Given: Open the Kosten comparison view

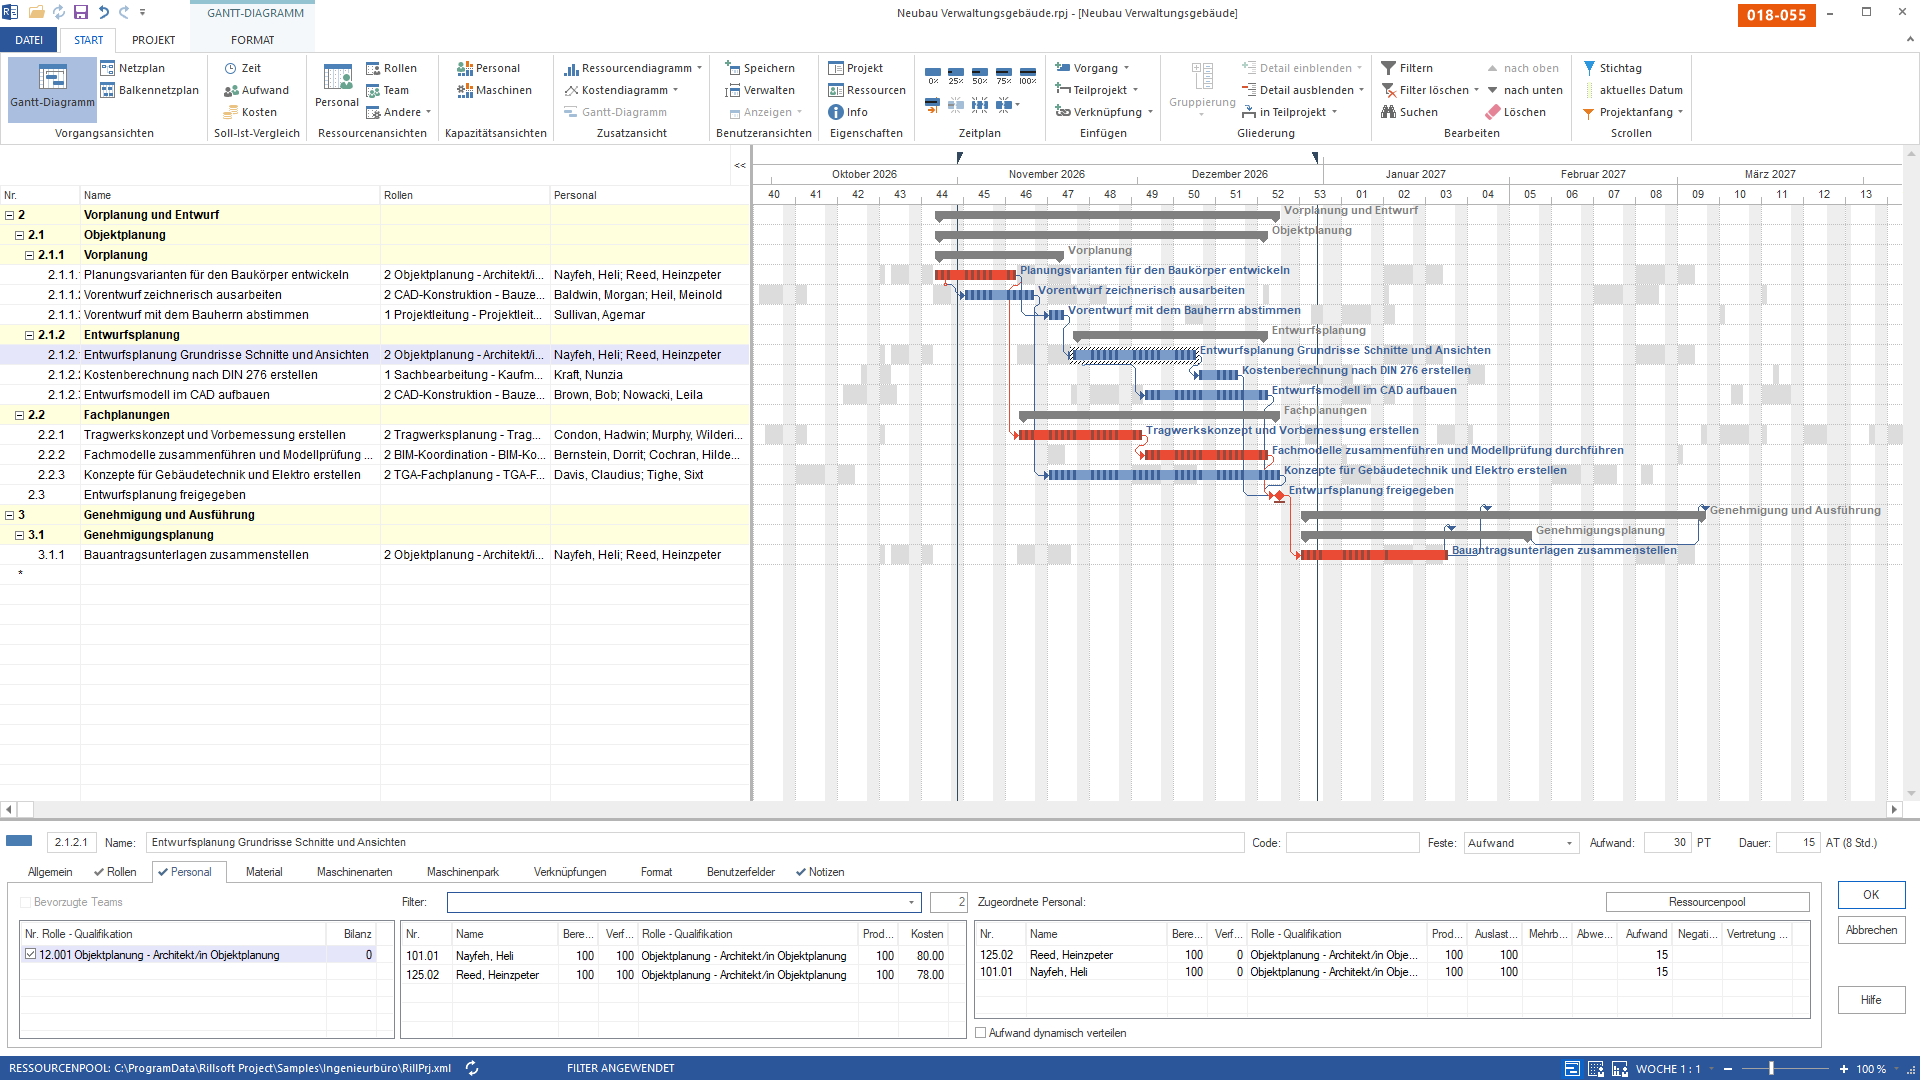Looking at the screenshot, I should tap(250, 112).
